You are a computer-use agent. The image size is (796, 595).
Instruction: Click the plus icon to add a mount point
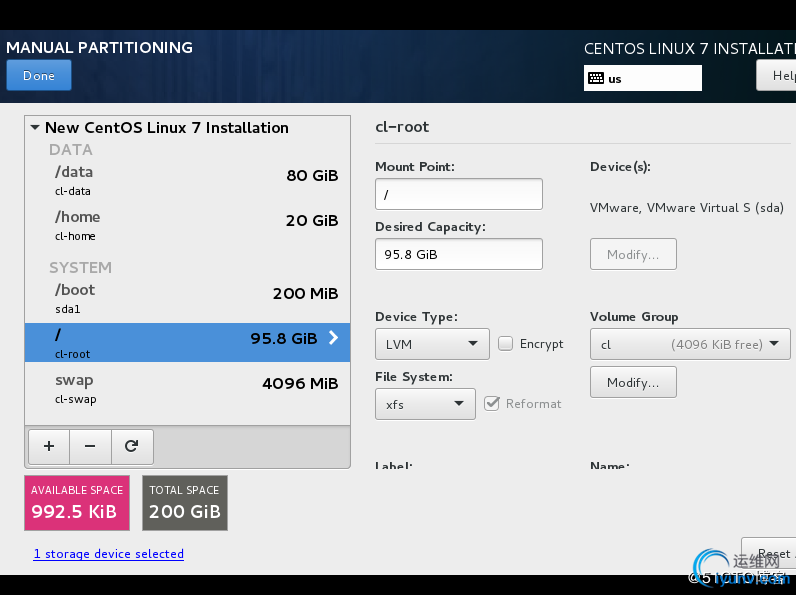[x=49, y=446]
